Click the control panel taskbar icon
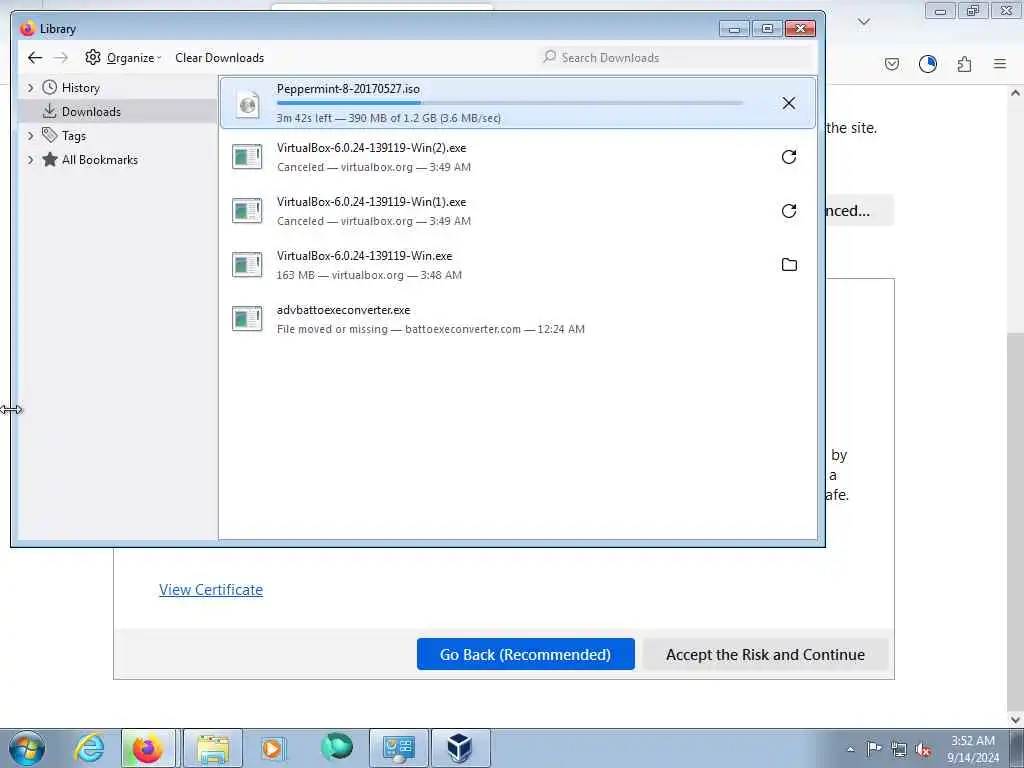Screen dimensions: 1024x768 (398, 748)
